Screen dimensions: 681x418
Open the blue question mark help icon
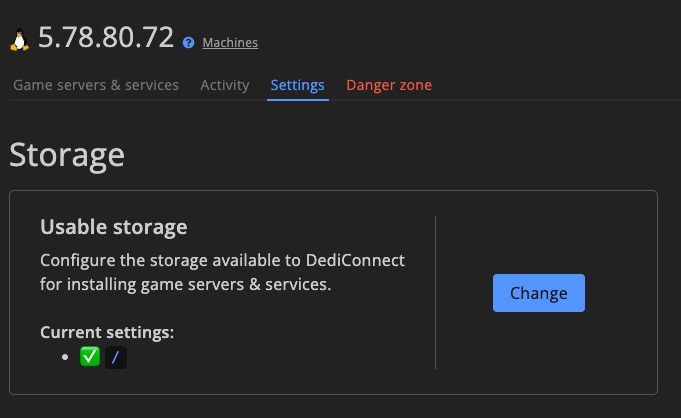188,43
